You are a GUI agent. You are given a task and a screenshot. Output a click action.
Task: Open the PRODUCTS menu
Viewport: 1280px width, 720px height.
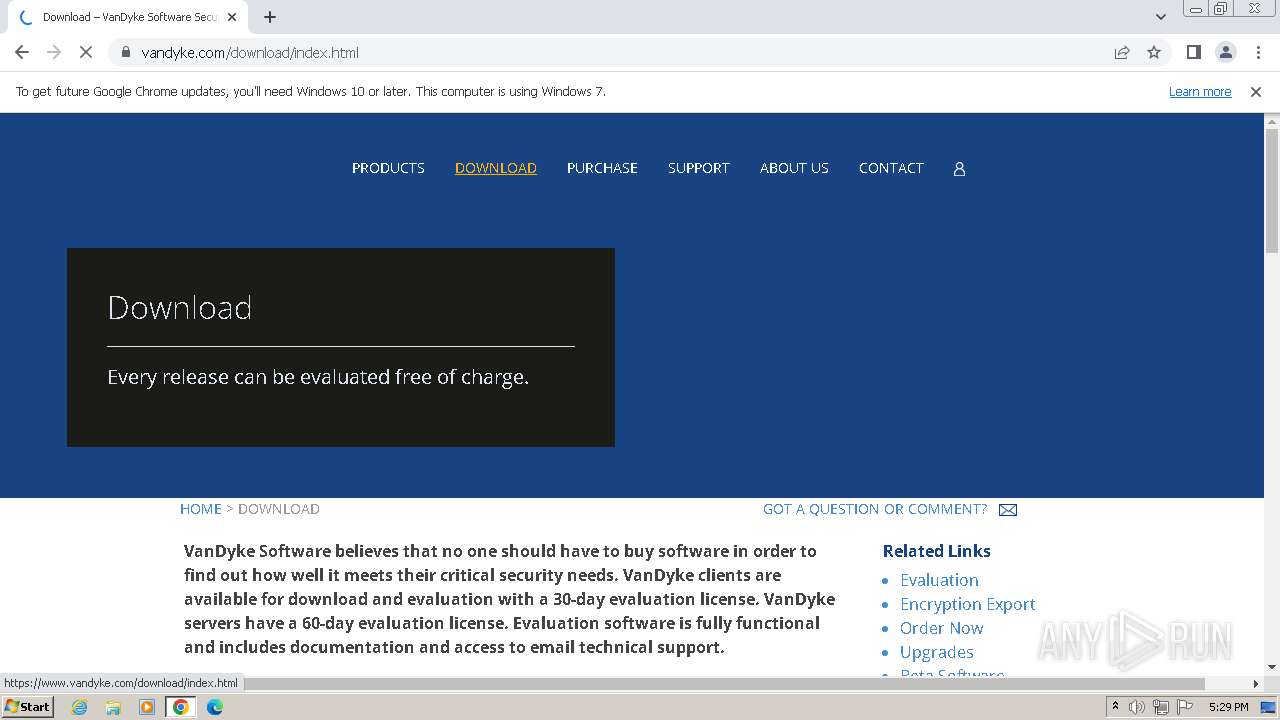[388, 168]
